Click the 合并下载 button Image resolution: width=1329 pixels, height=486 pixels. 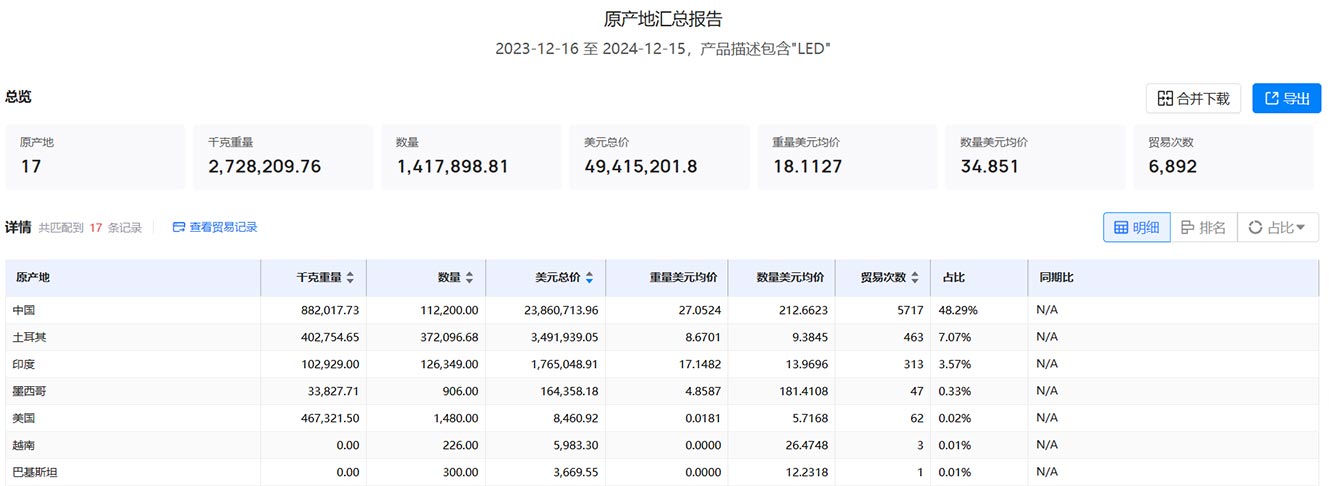(x=1193, y=98)
